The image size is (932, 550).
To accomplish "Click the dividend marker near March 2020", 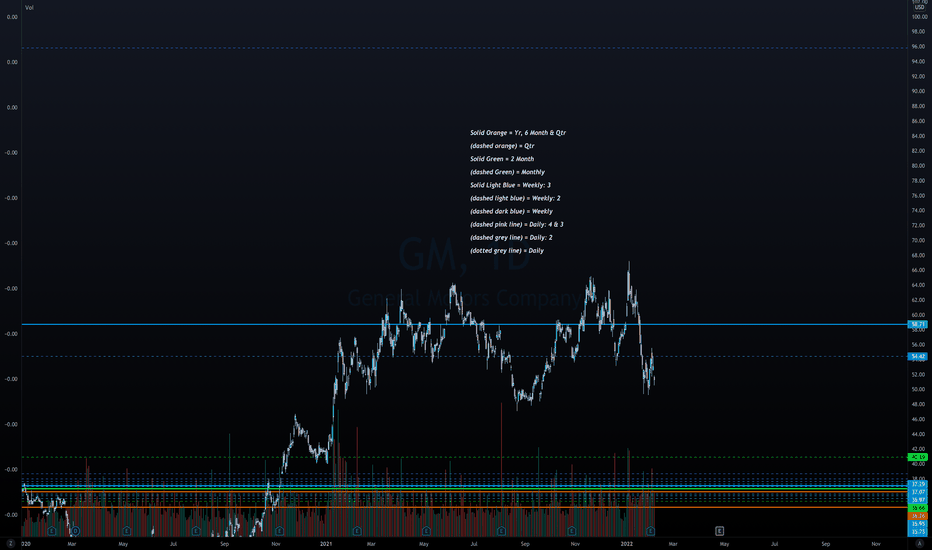I will [75, 530].
